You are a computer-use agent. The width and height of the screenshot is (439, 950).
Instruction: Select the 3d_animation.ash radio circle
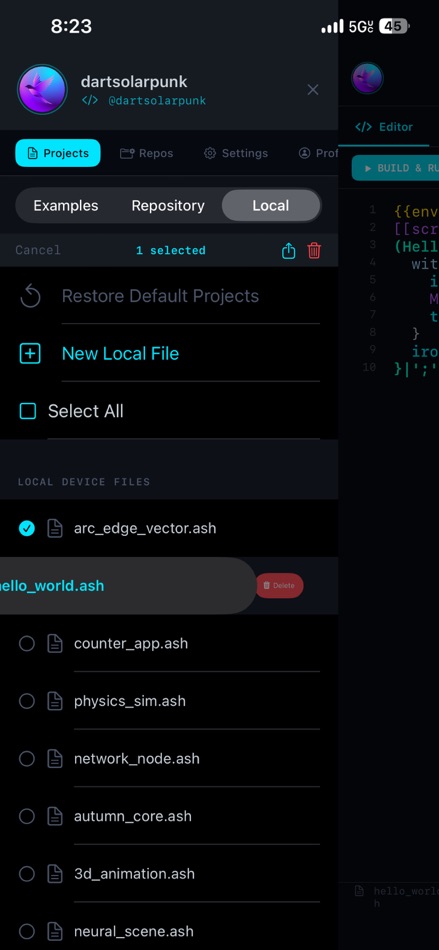click(27, 874)
